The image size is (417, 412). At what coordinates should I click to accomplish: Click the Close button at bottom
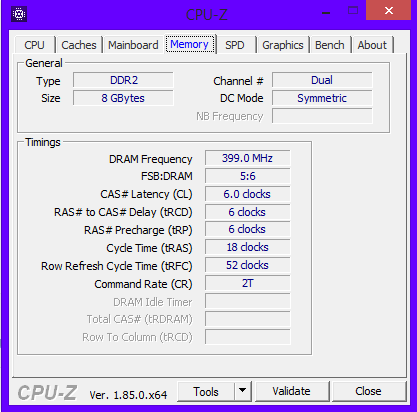tap(368, 391)
